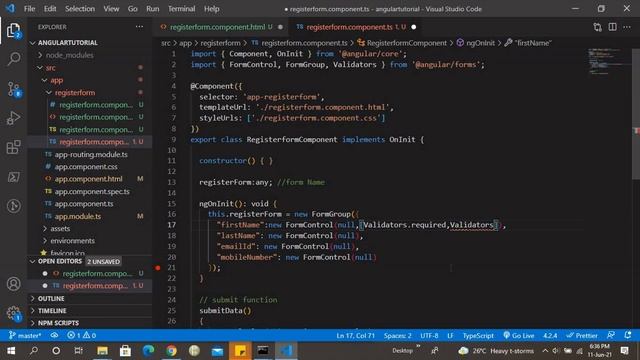Screen dimensions: 640x360
Task: Open the Selection menu
Action: [x=80, y=9]
